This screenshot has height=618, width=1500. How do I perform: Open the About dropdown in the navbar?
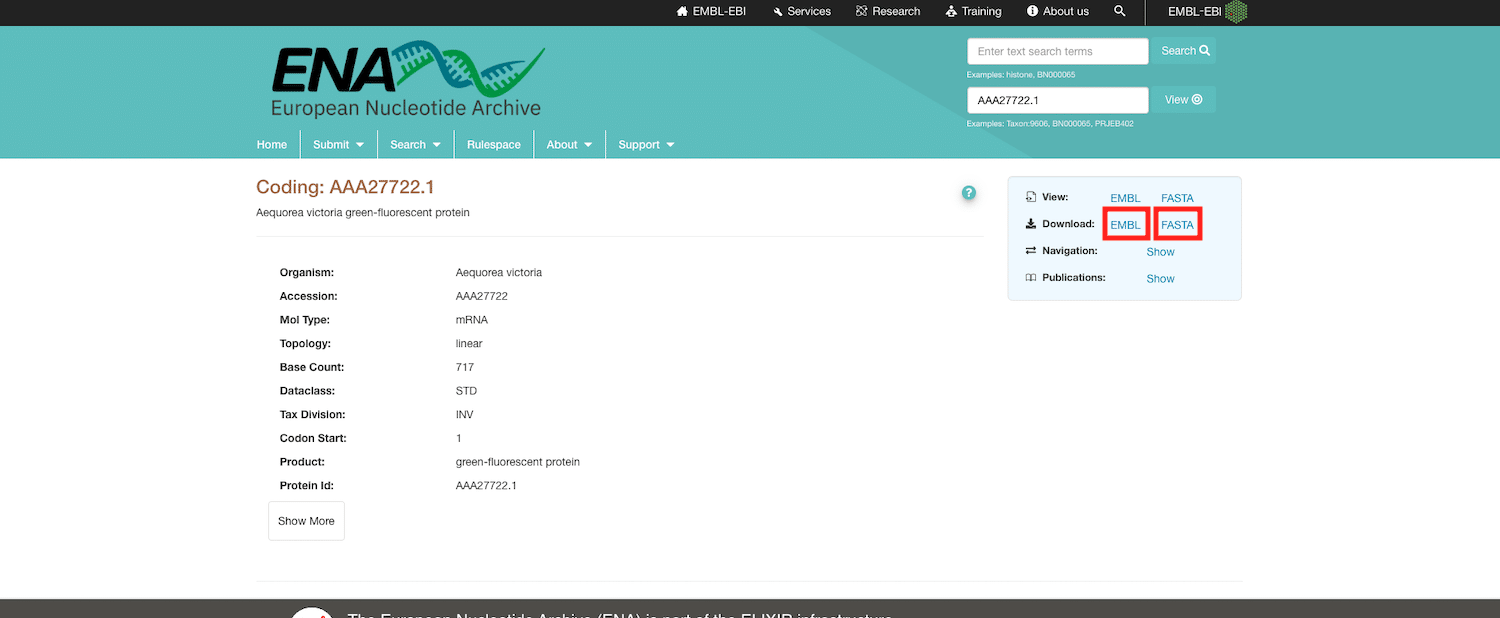tap(569, 145)
